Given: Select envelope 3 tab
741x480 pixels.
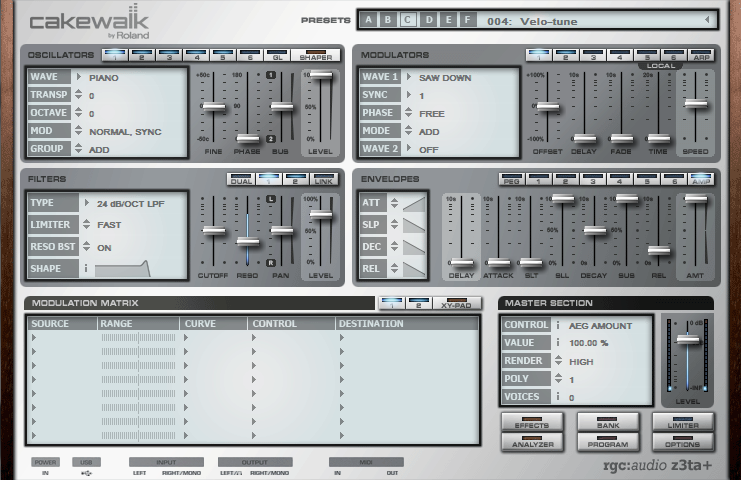Looking at the screenshot, I should [x=593, y=180].
